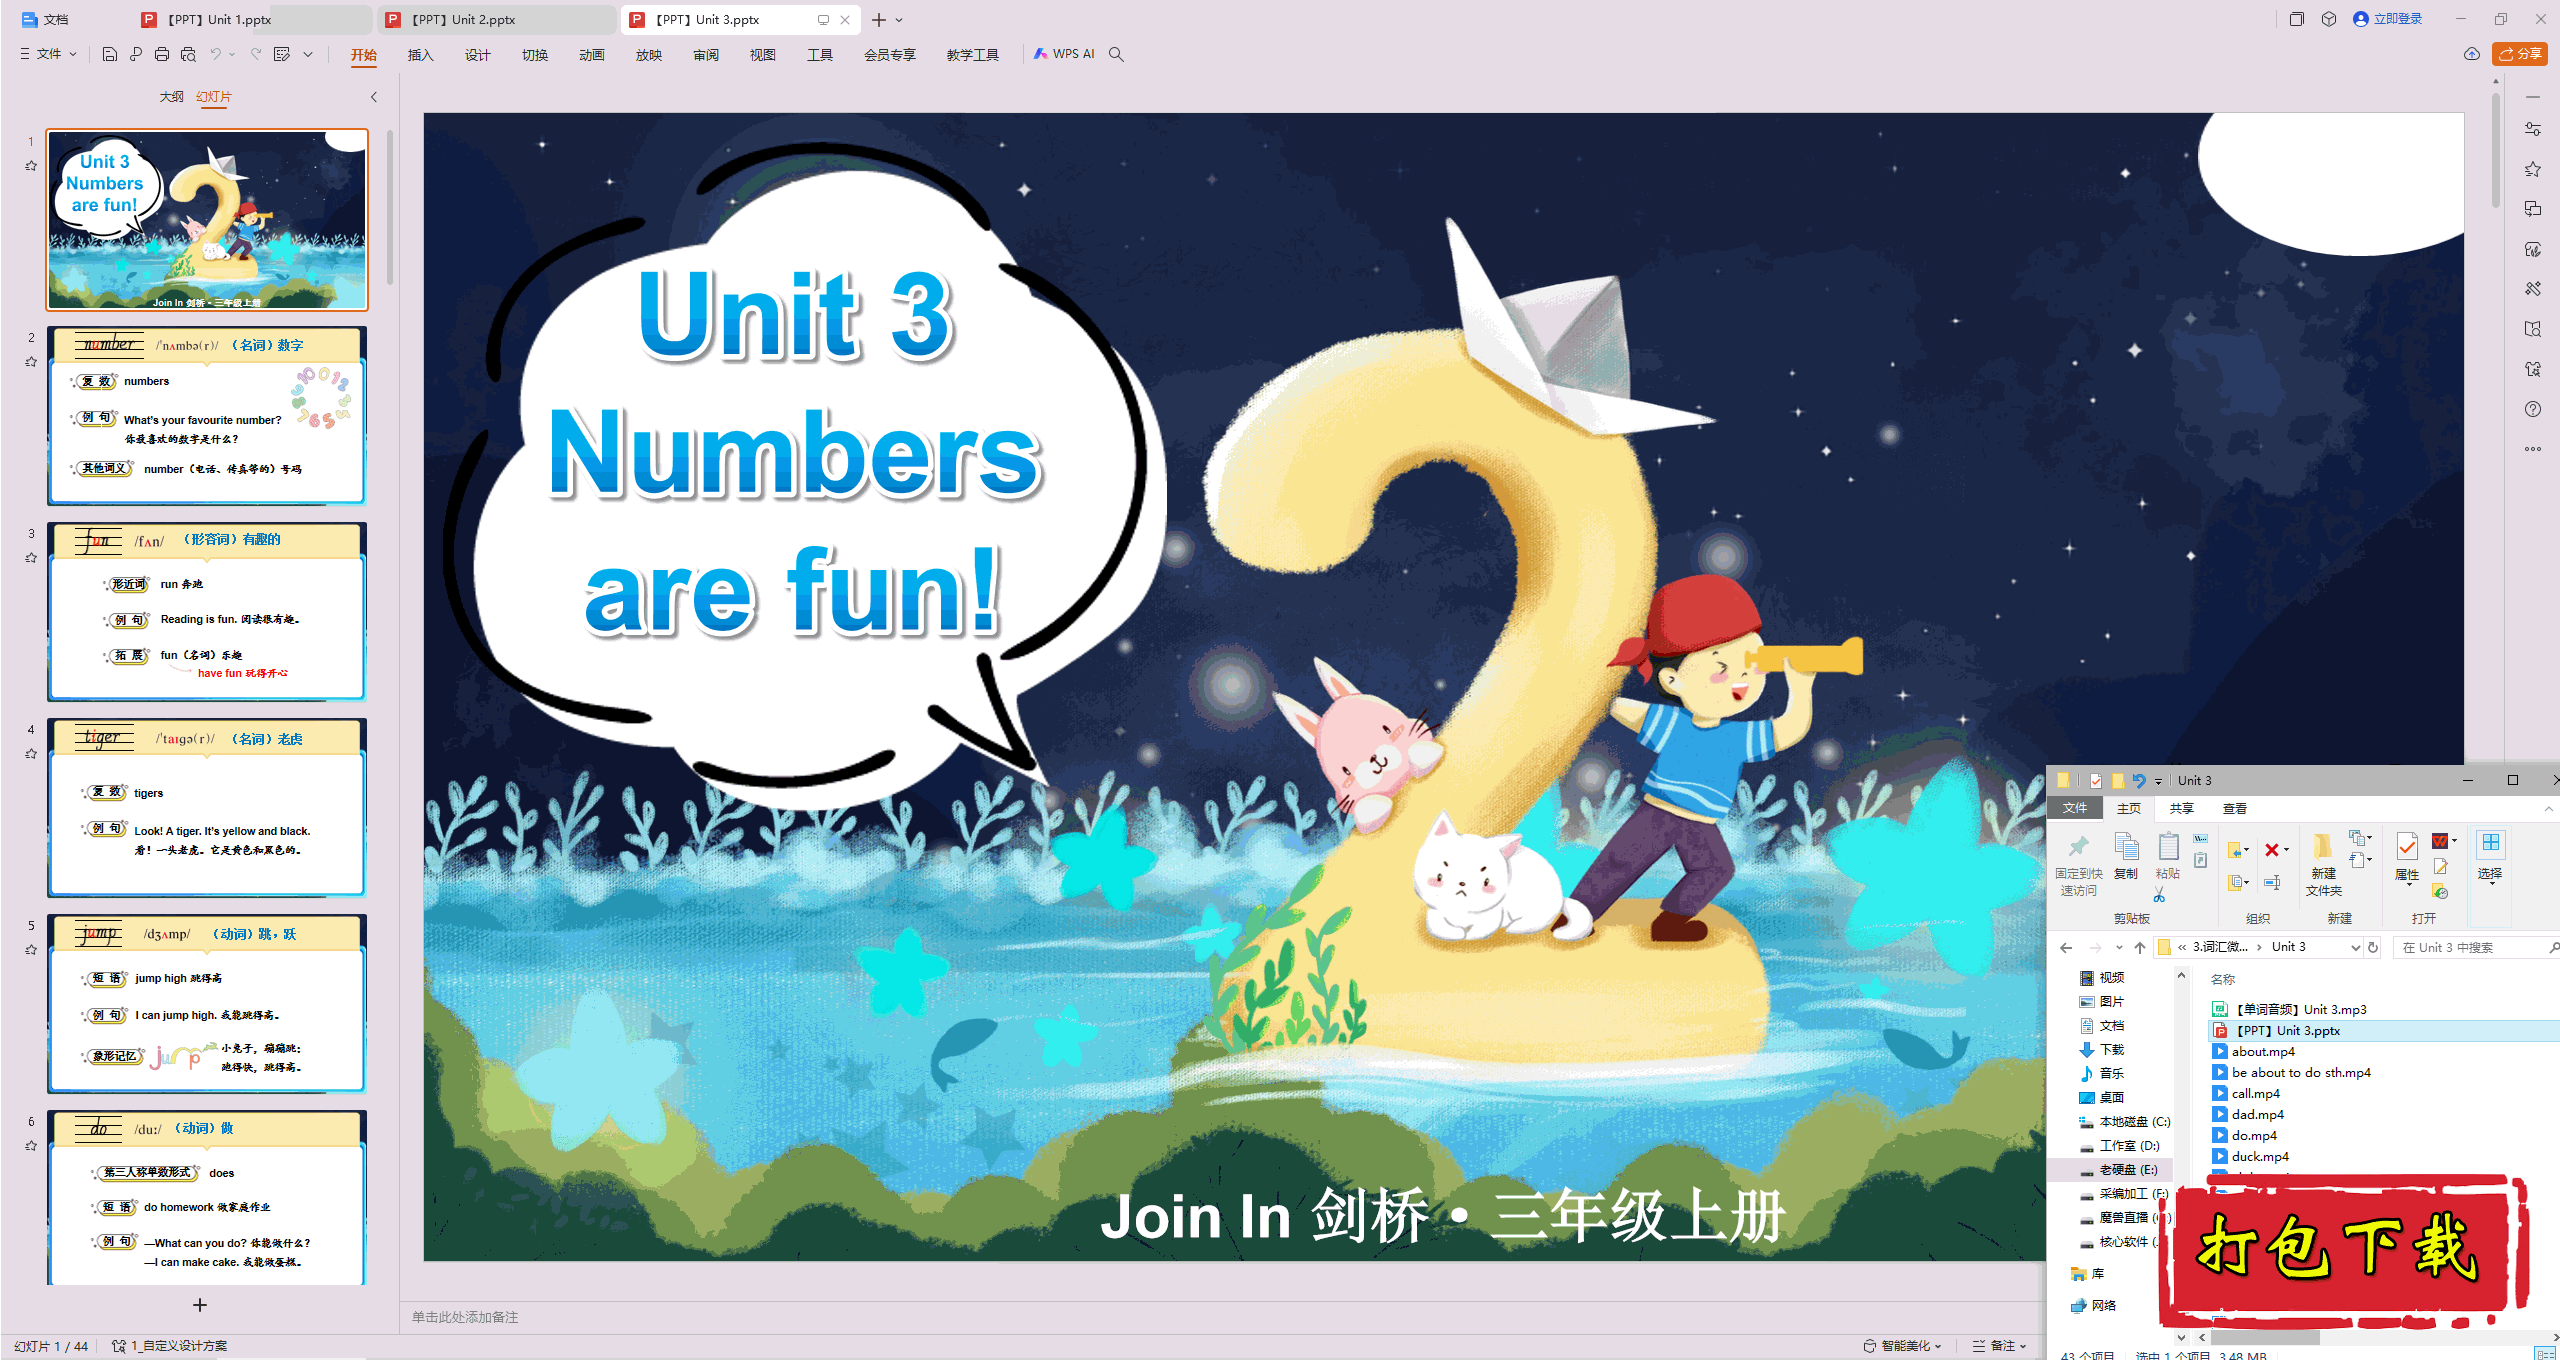Toggle star marker under slide 2 thumbnail
This screenshot has width=2560, height=1360.
(x=31, y=362)
